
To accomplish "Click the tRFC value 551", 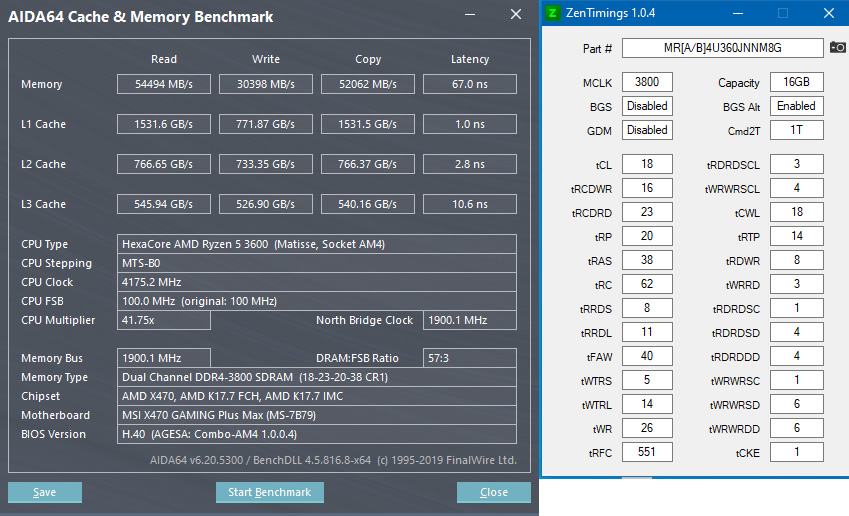I will 647,452.
